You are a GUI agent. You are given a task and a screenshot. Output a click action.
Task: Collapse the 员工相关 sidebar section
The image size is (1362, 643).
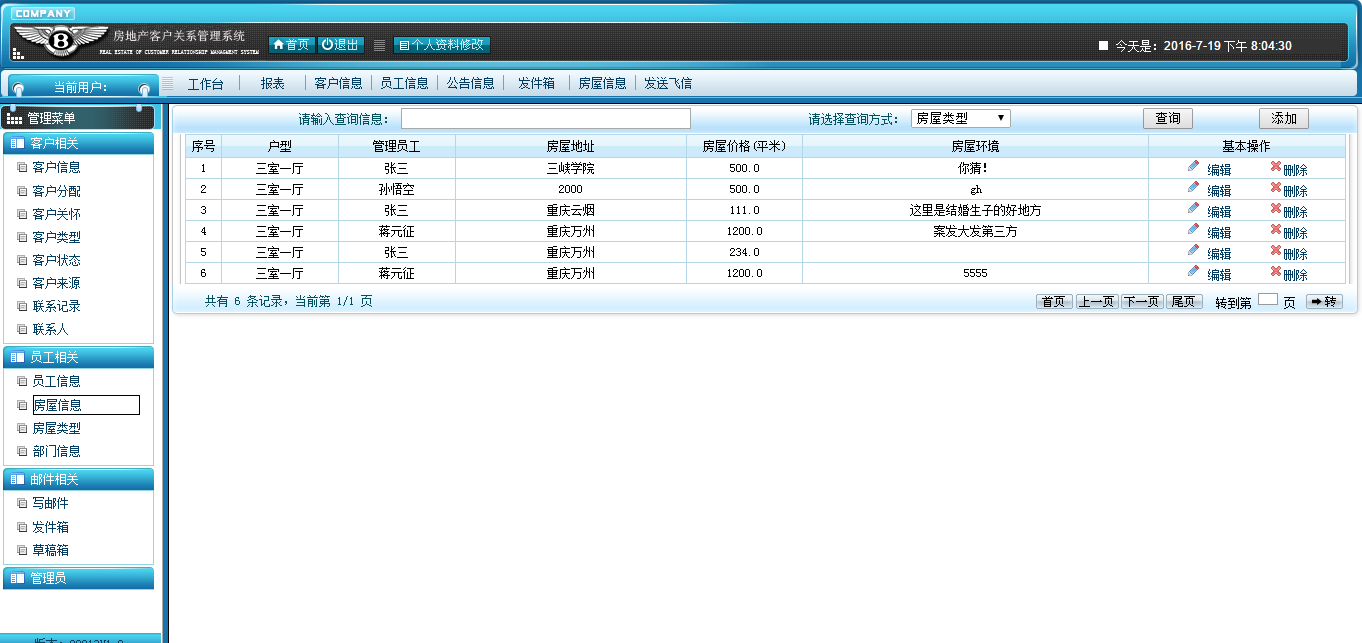pos(78,357)
